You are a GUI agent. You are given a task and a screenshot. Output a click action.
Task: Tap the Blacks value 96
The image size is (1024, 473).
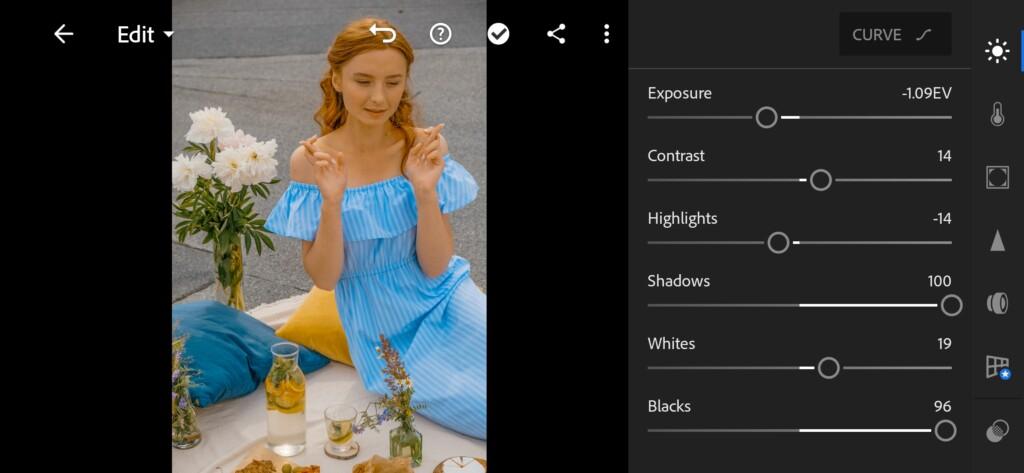pos(942,407)
